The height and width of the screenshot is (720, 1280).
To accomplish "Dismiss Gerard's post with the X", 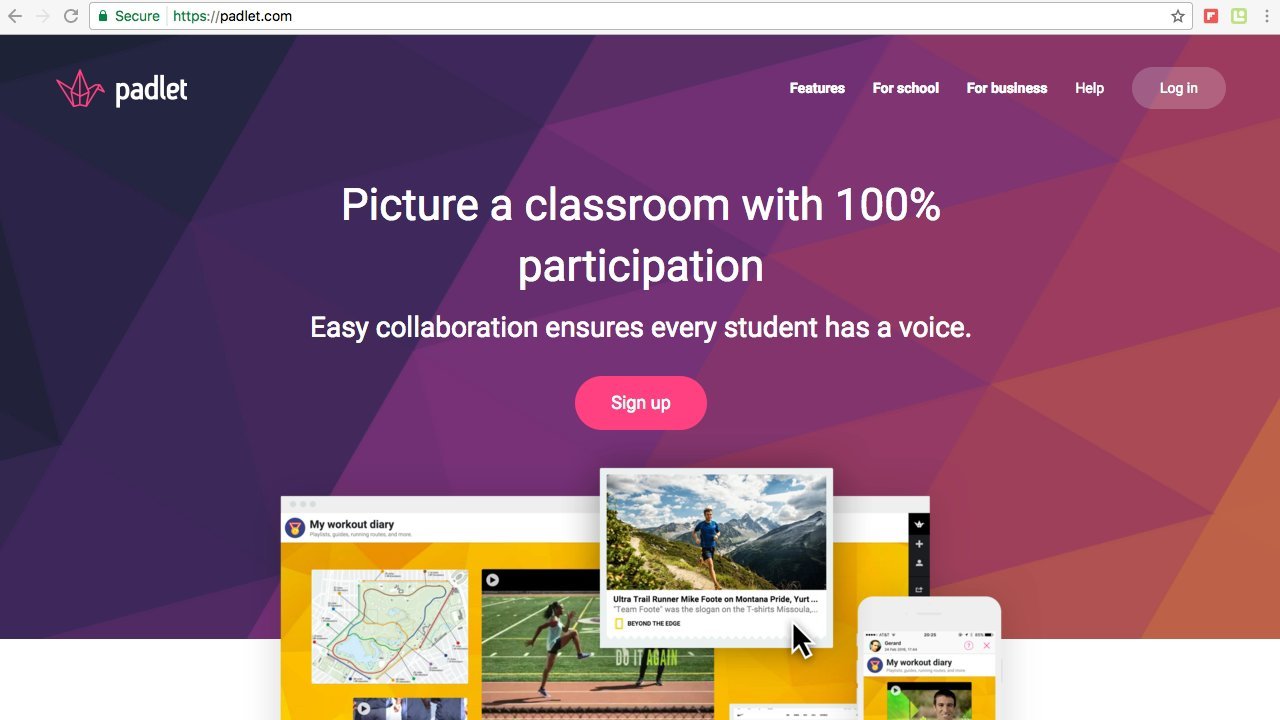I will [x=987, y=645].
